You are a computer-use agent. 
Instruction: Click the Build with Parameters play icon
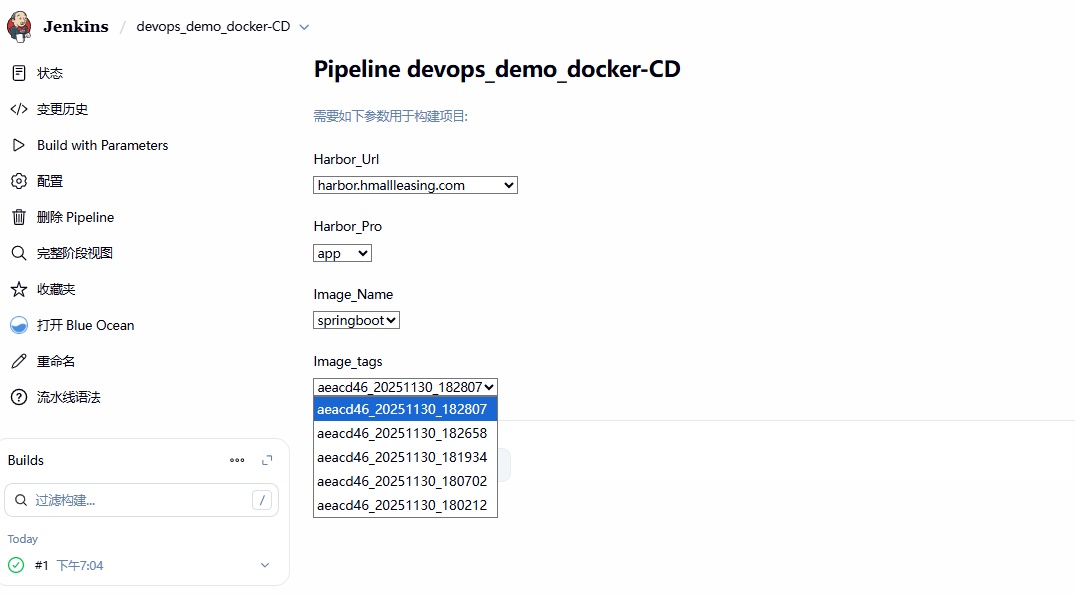[18, 145]
